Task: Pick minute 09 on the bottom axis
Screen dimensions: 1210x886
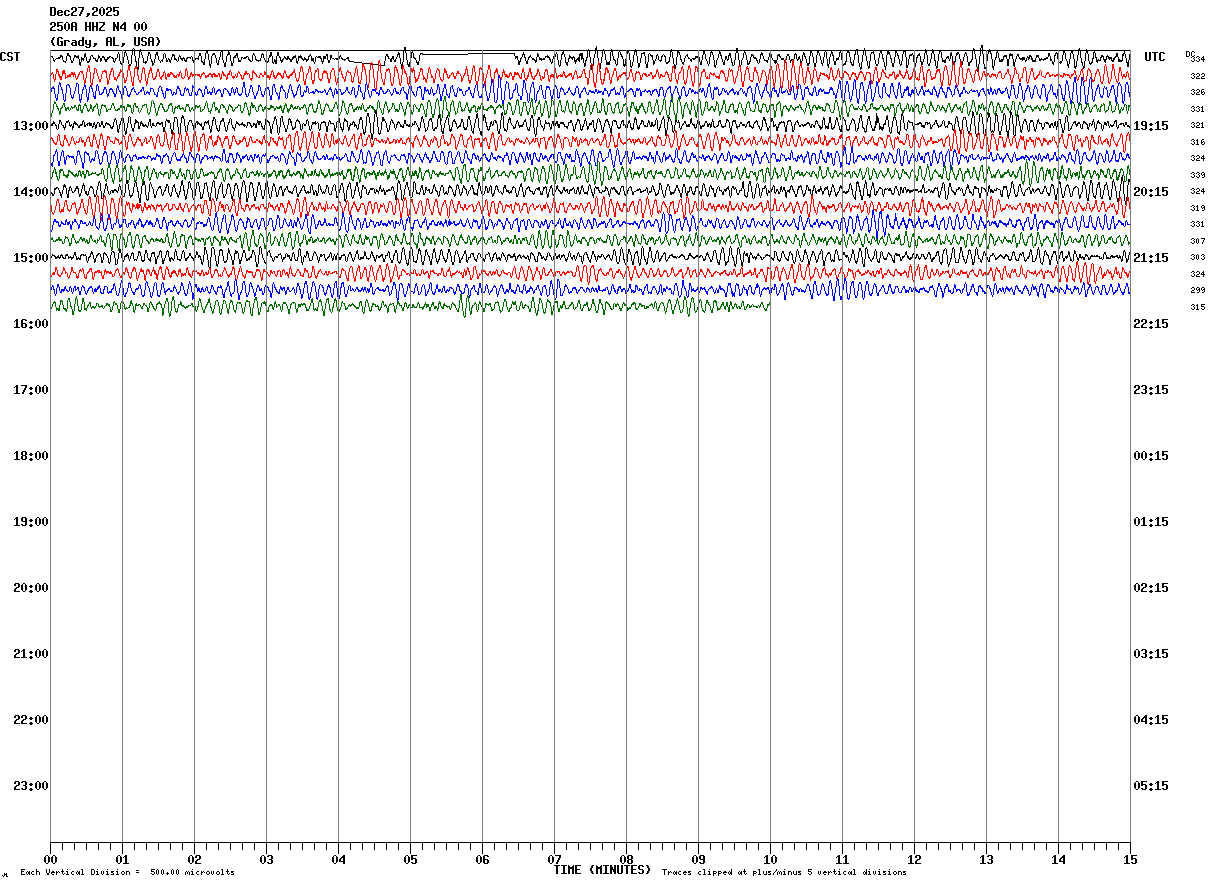Action: (x=698, y=860)
